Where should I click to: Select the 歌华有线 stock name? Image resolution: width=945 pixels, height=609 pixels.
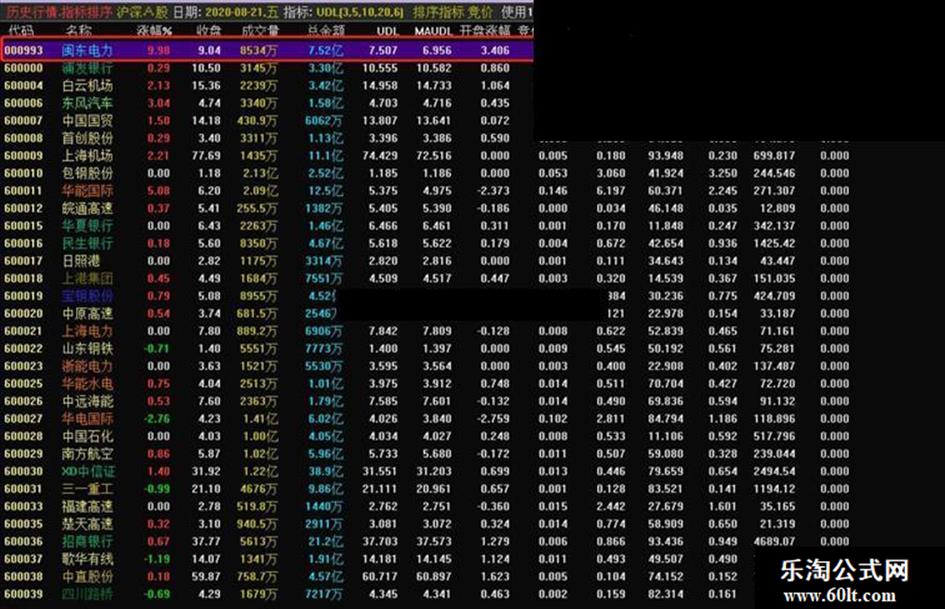click(87, 558)
